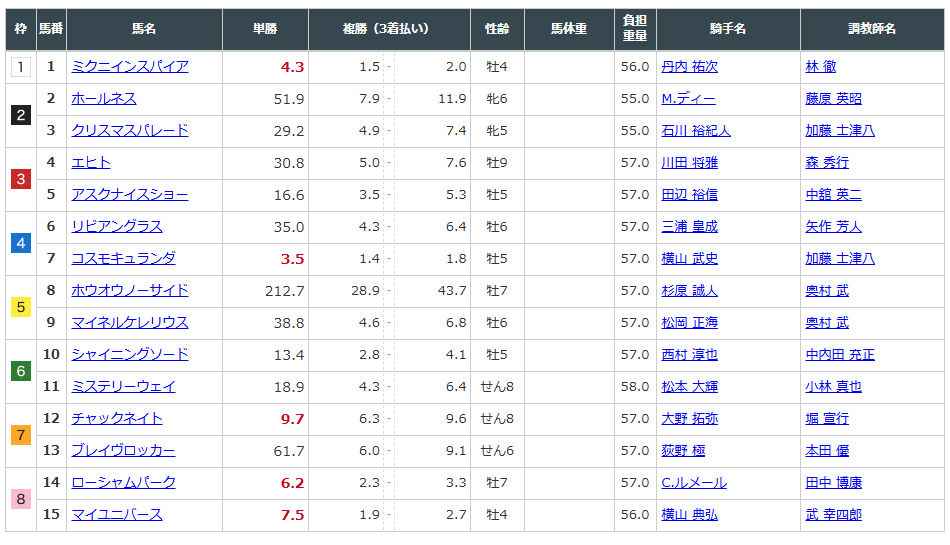Click horse マイユニバース link

tap(117, 515)
